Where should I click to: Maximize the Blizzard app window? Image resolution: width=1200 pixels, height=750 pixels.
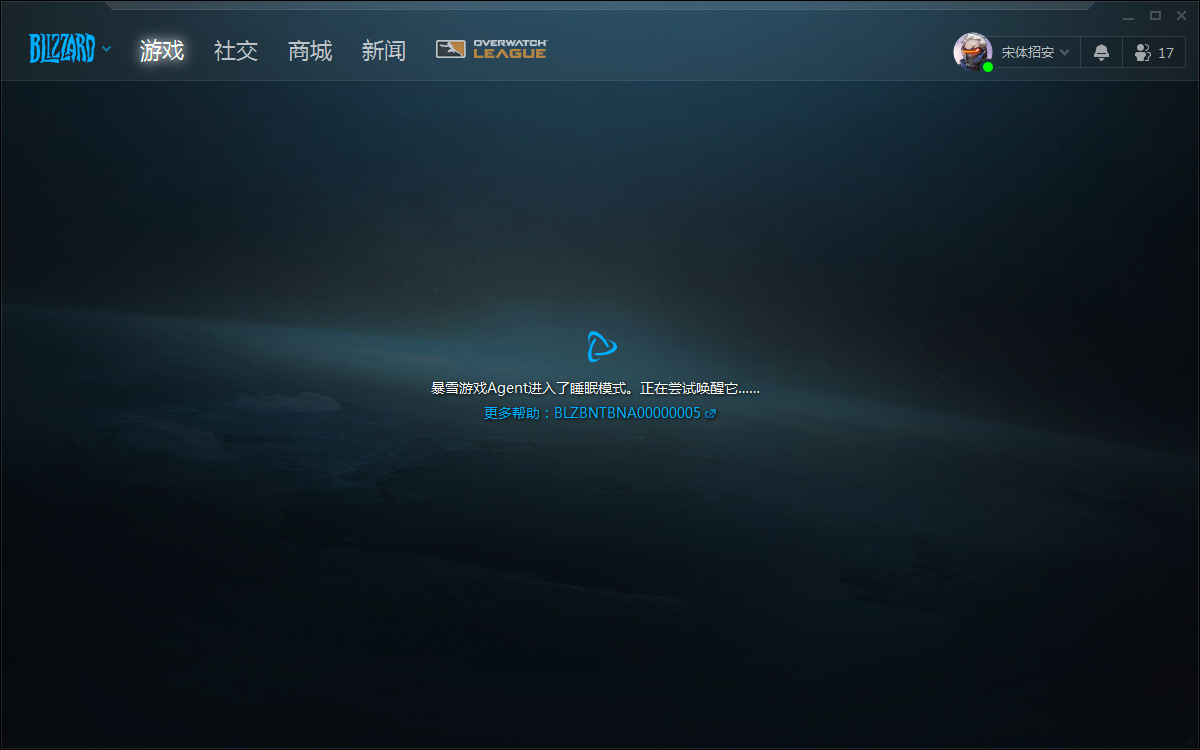(1155, 15)
